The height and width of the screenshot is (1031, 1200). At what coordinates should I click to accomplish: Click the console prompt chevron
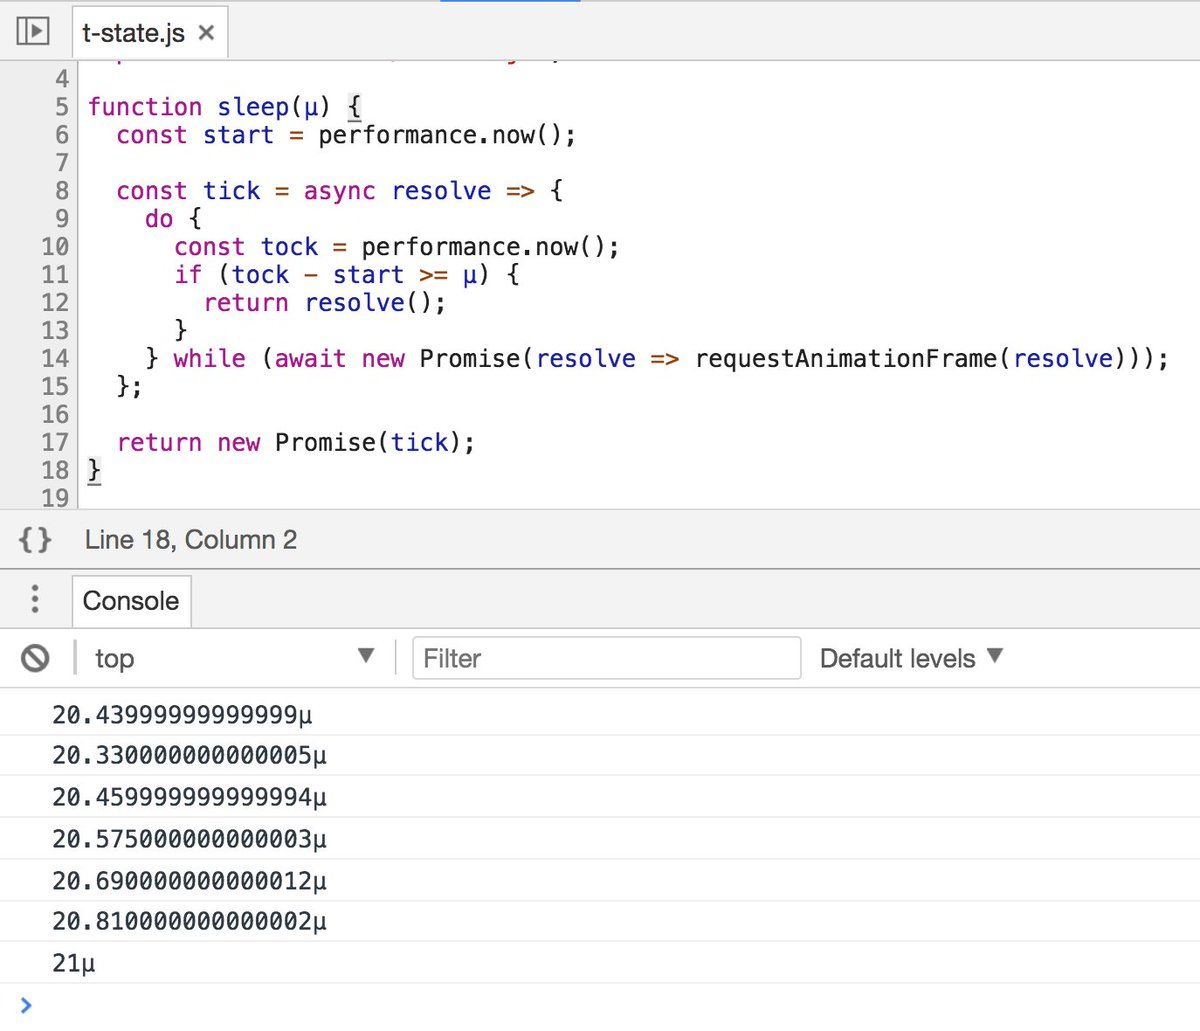click(26, 1005)
